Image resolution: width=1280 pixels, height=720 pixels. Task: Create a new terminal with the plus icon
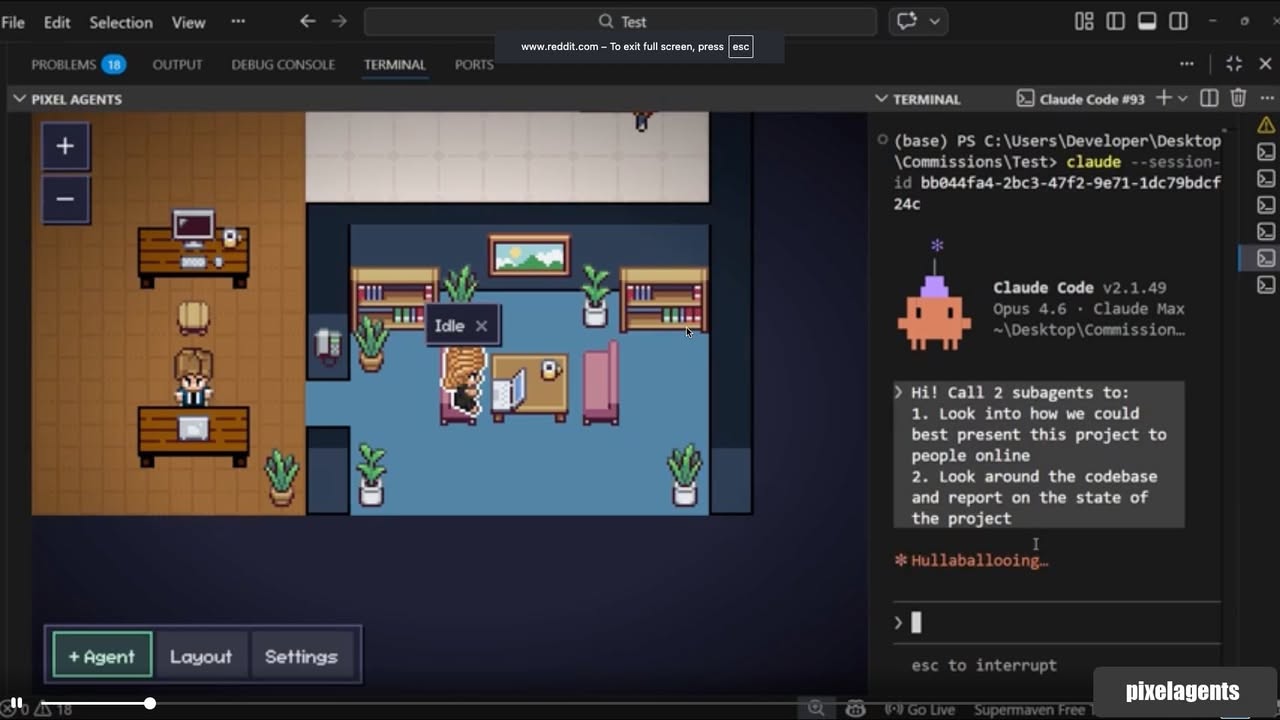click(x=1164, y=98)
